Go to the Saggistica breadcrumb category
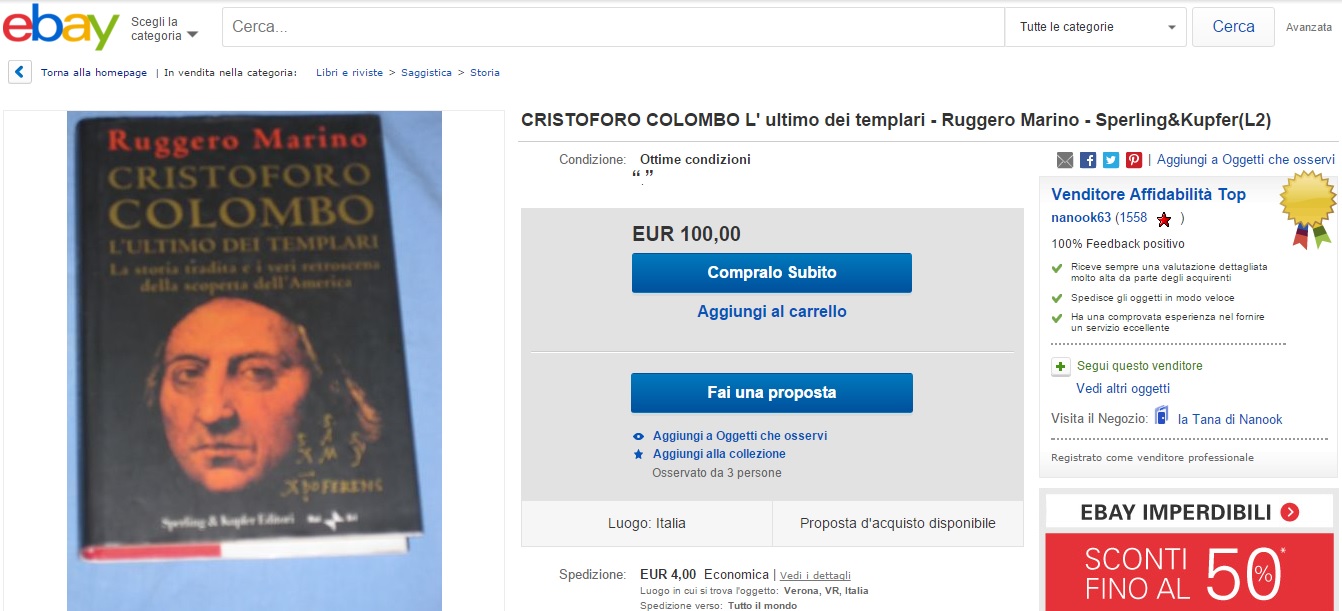Image resolution: width=1342 pixels, height=611 pixels. click(x=426, y=72)
